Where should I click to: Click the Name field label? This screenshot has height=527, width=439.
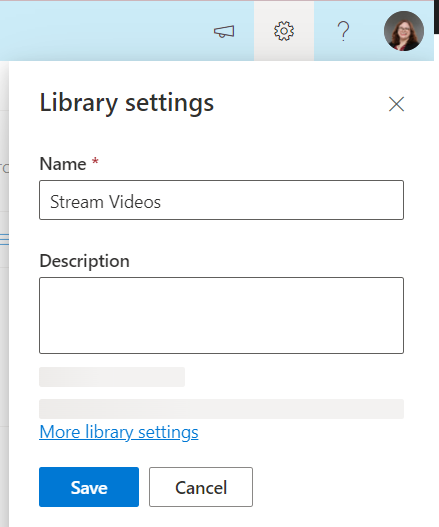(63, 164)
